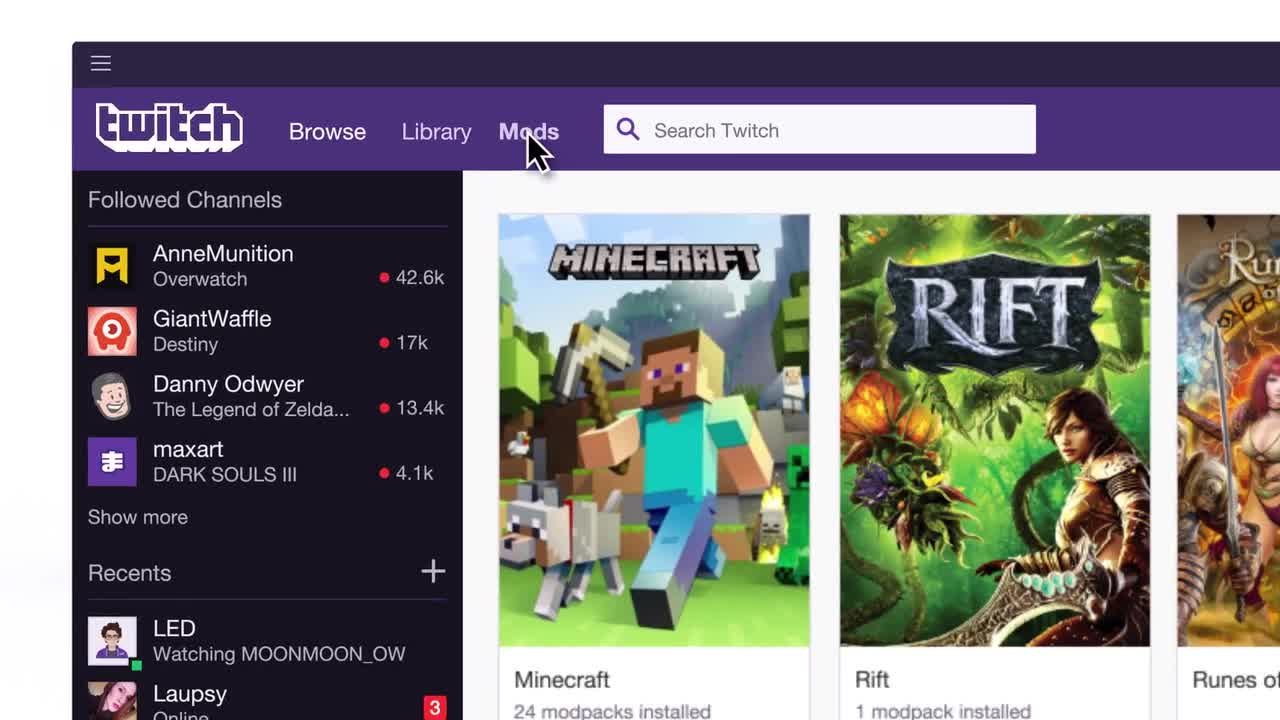Open maxart's channel avatar
This screenshot has height=720, width=1280.
112,461
